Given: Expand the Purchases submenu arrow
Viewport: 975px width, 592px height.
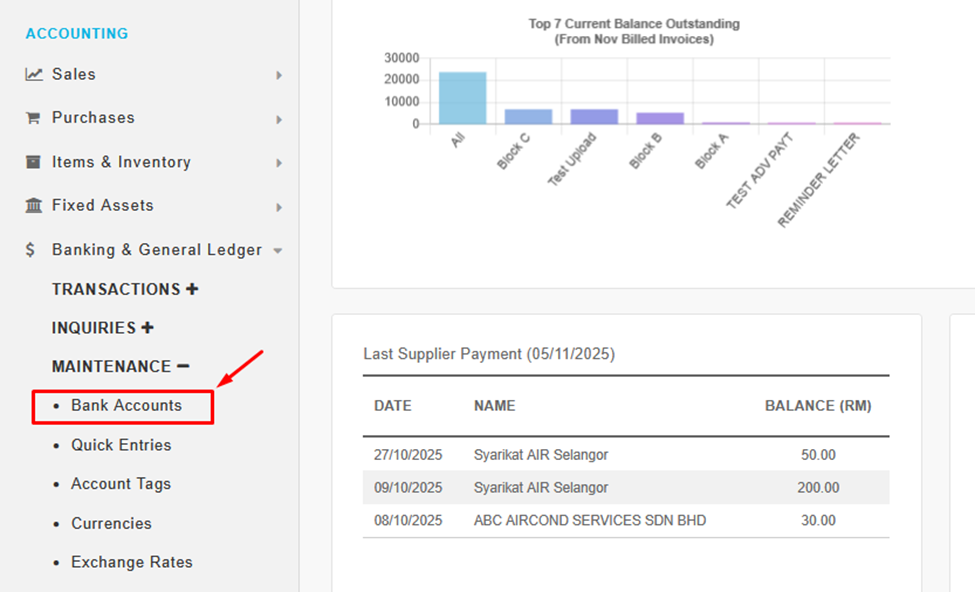Looking at the screenshot, I should click(279, 120).
